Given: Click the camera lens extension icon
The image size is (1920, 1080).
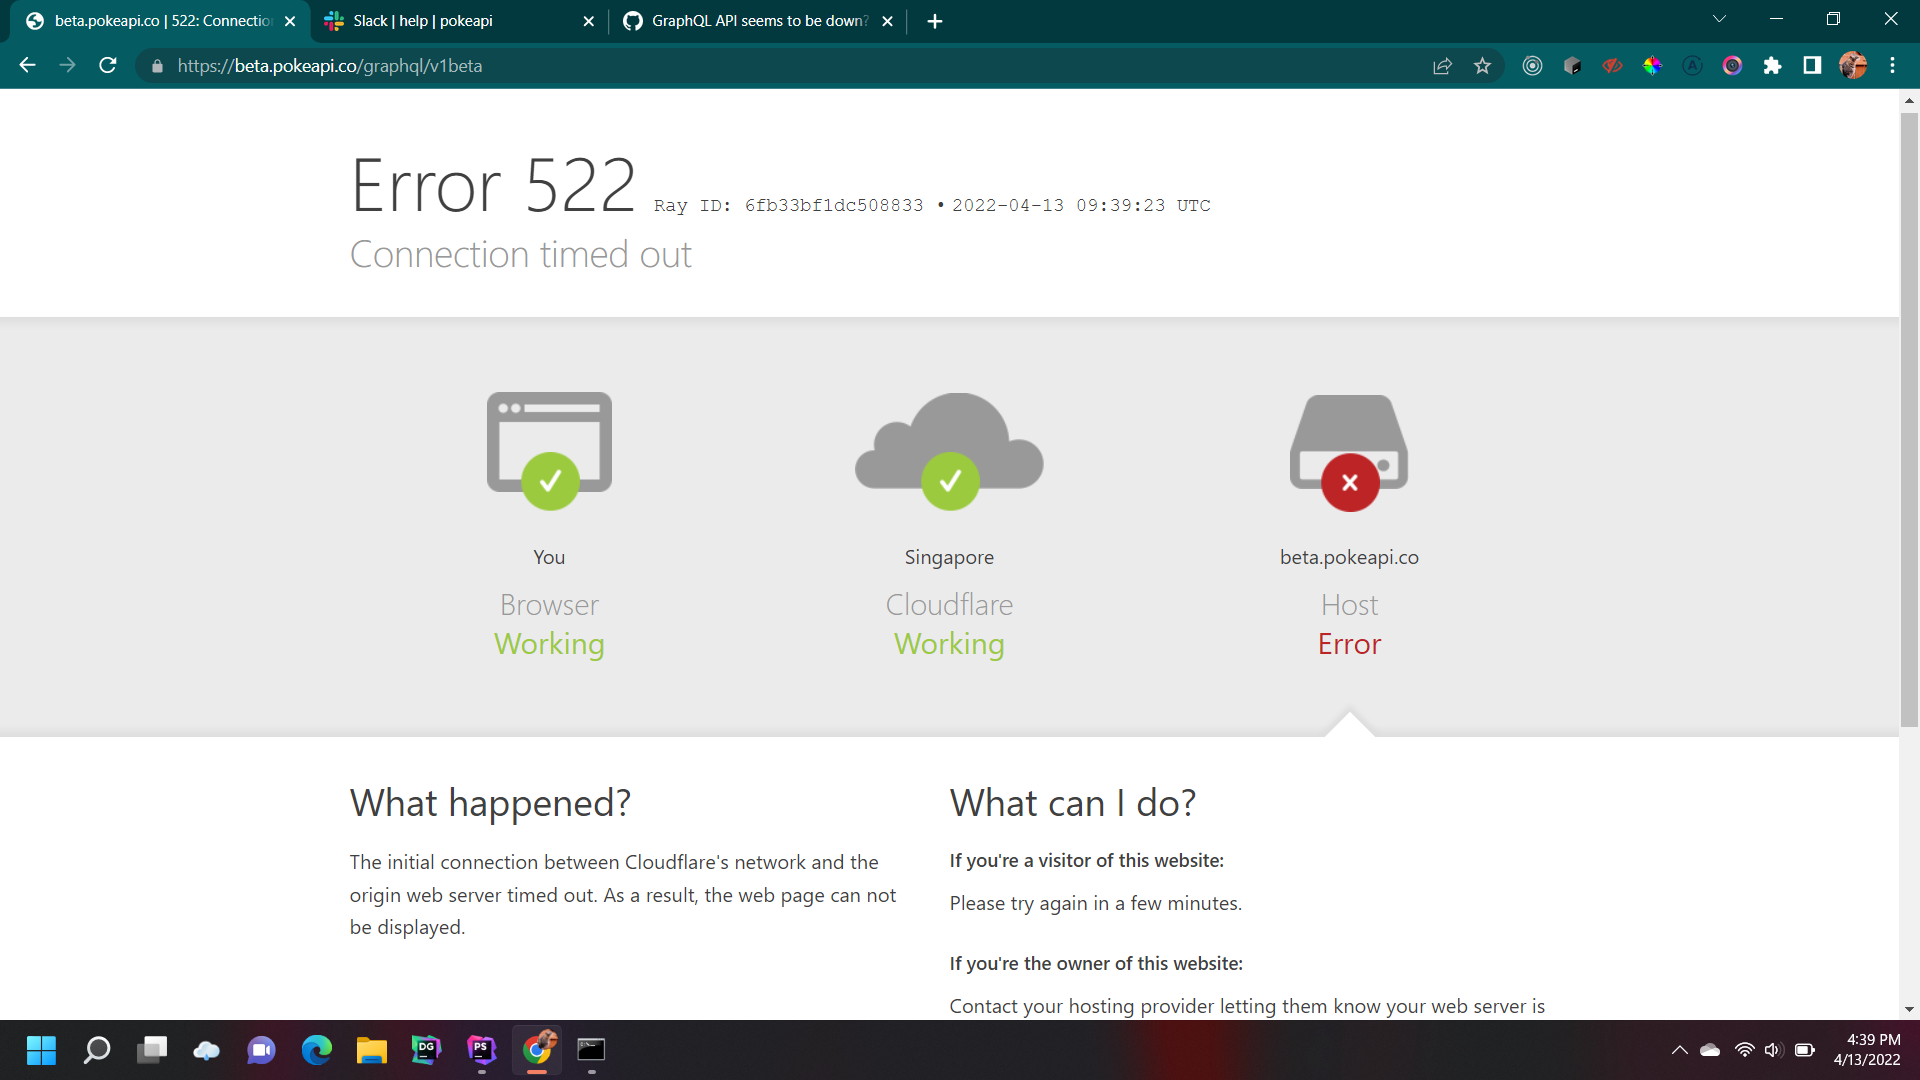Looking at the screenshot, I should pyautogui.click(x=1733, y=66).
